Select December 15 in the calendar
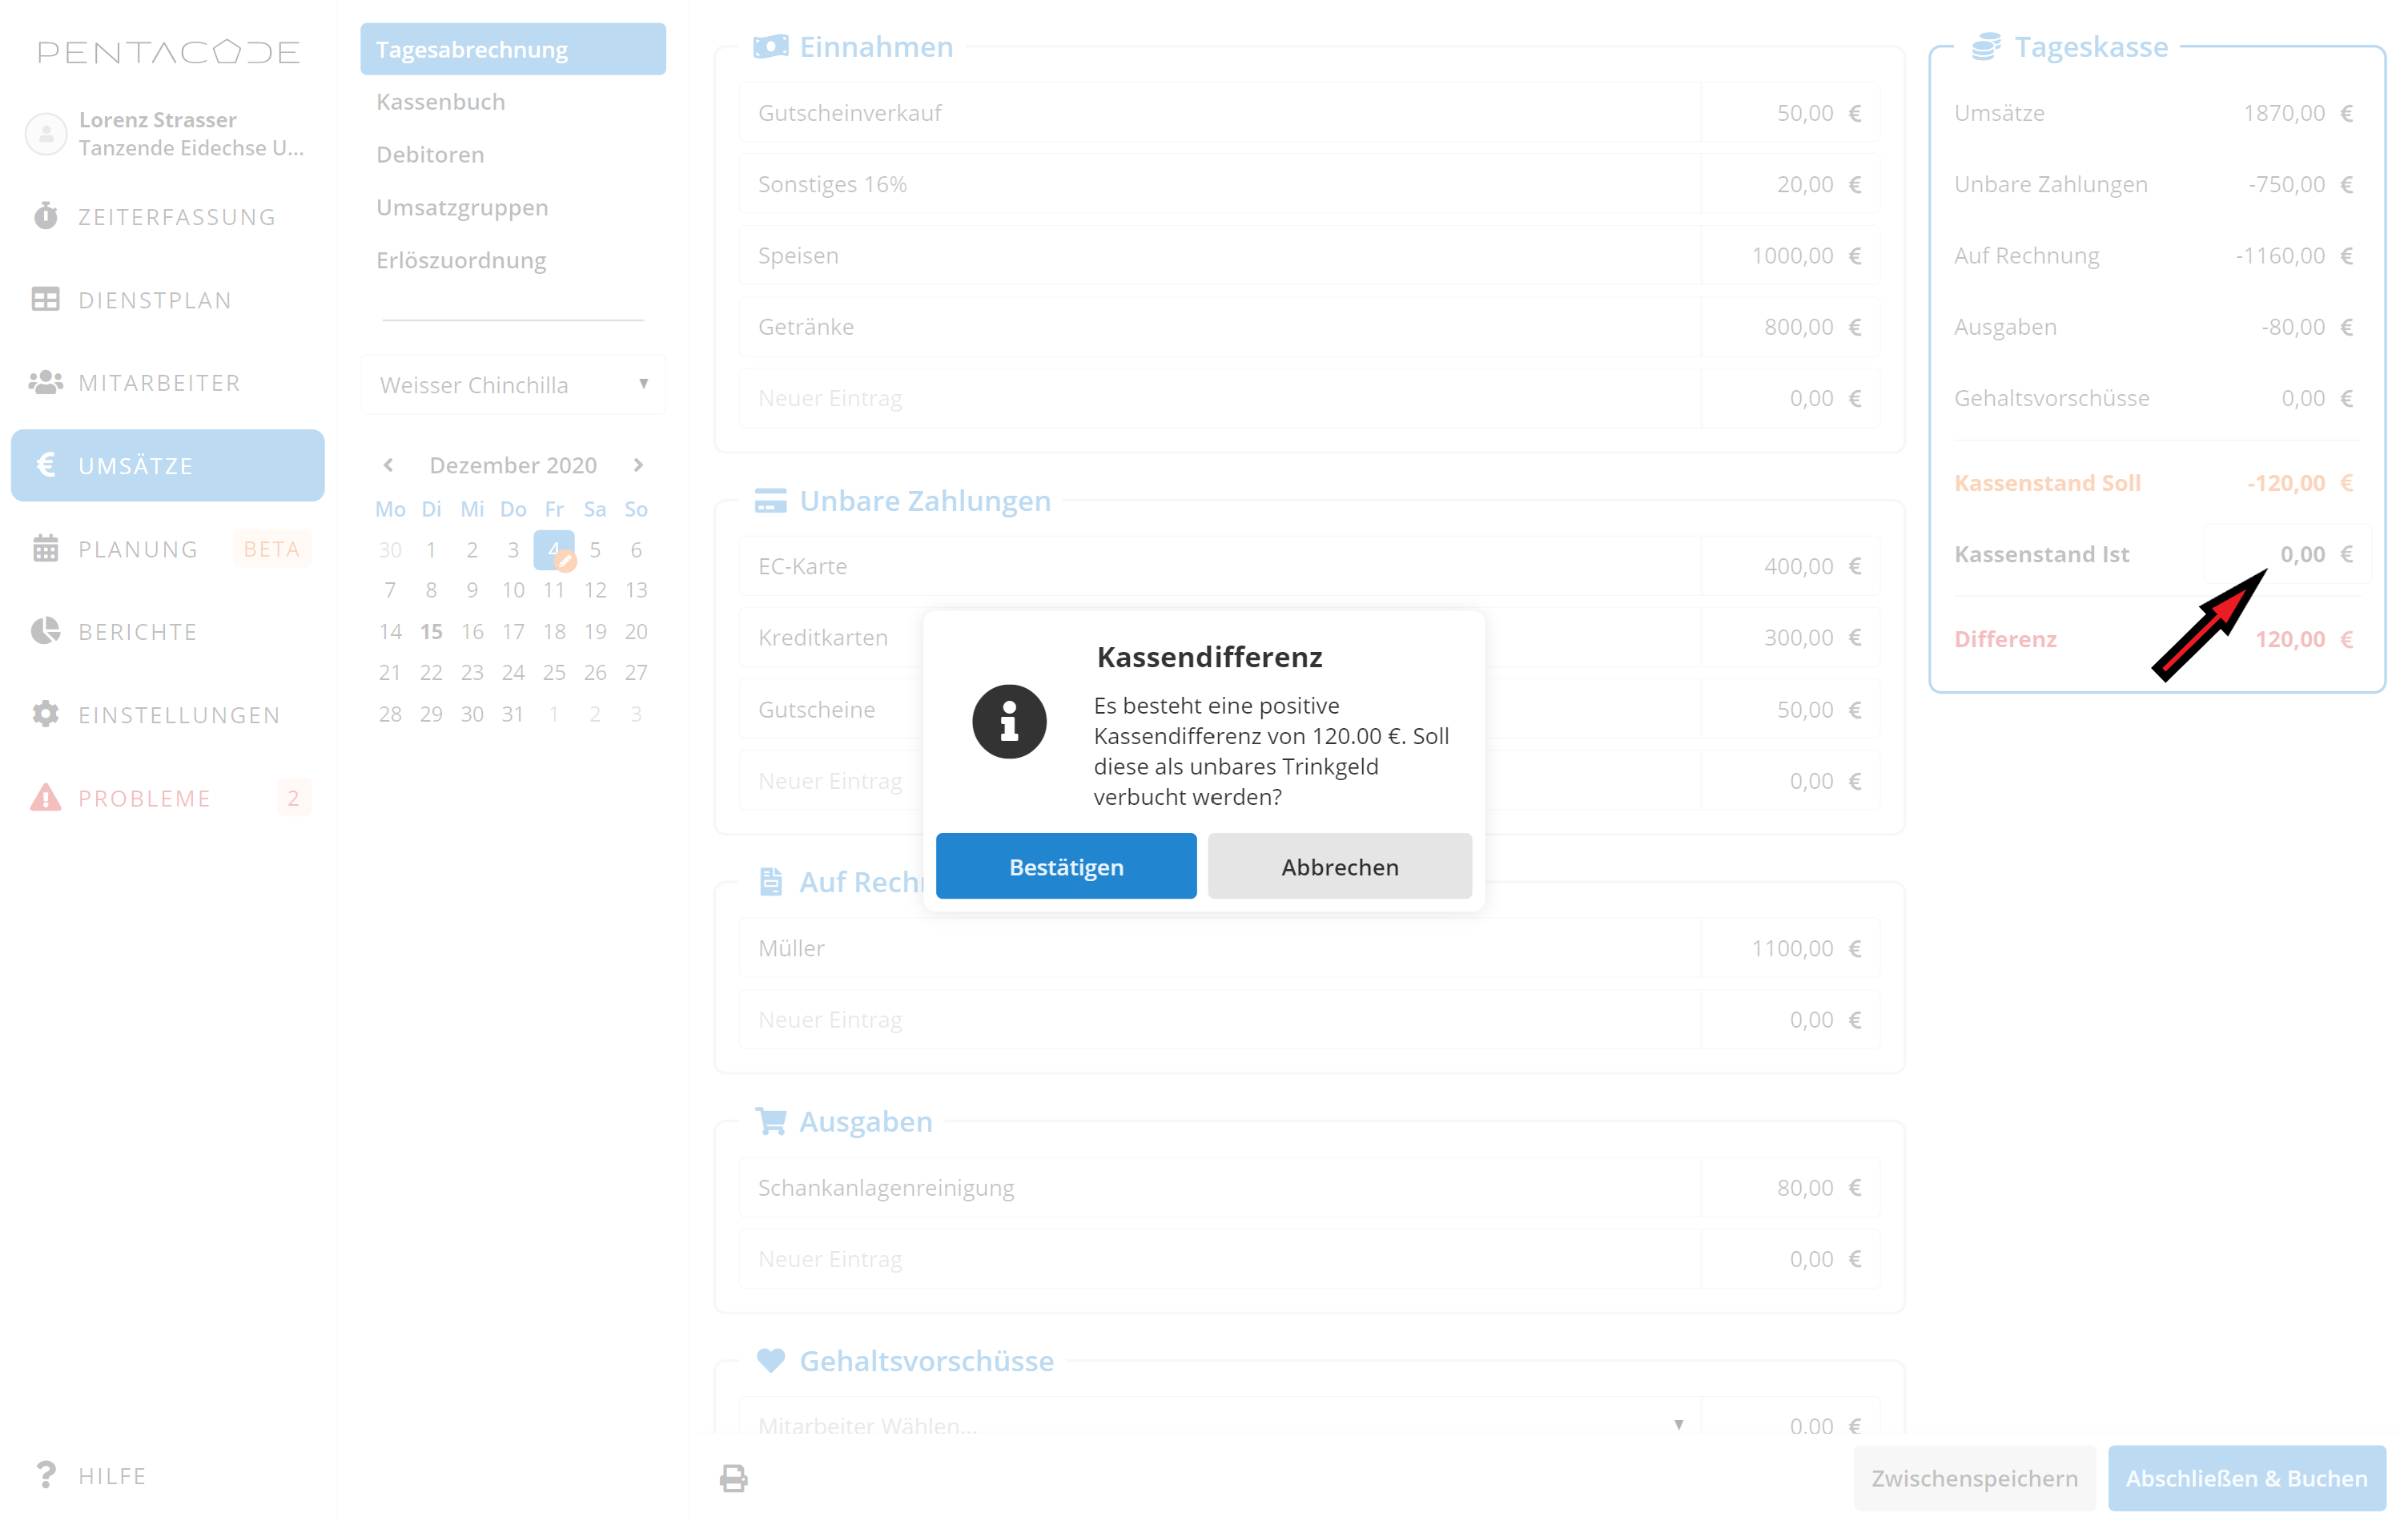 click(x=431, y=631)
